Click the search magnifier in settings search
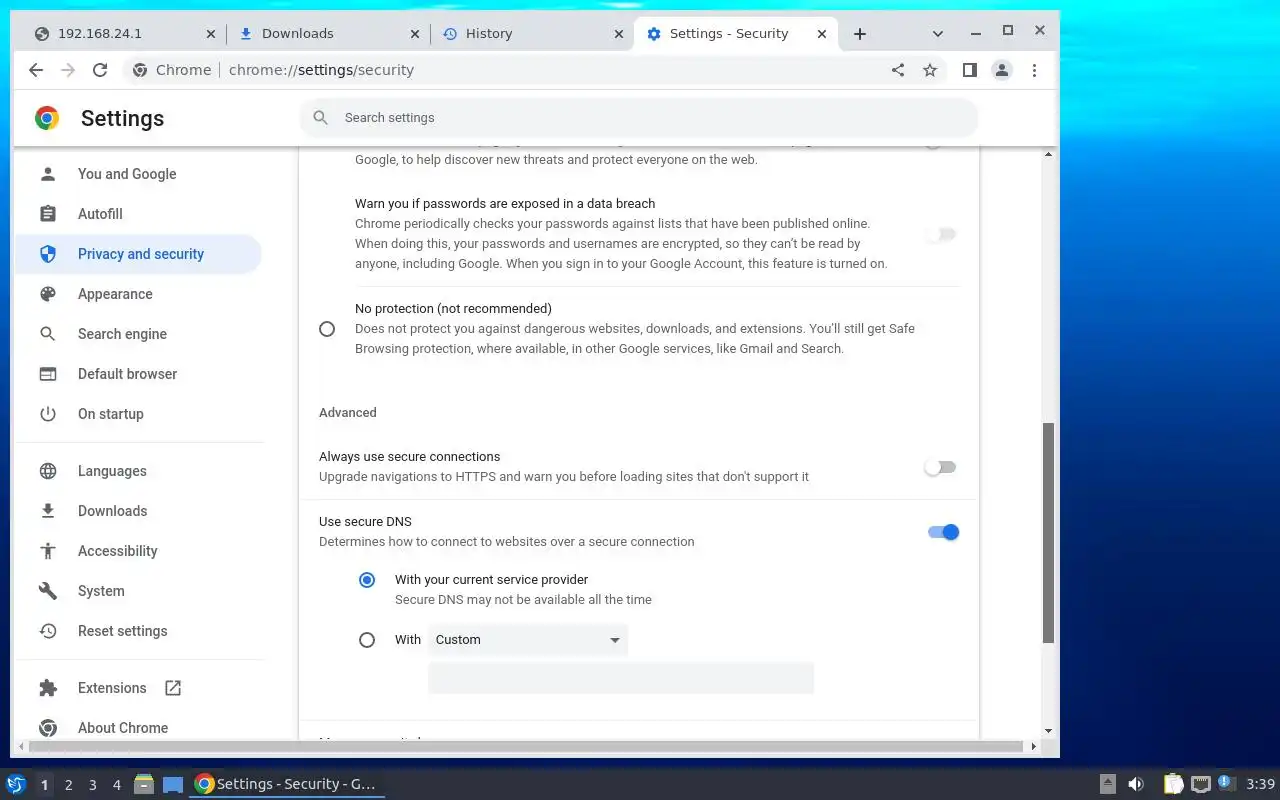 (321, 118)
